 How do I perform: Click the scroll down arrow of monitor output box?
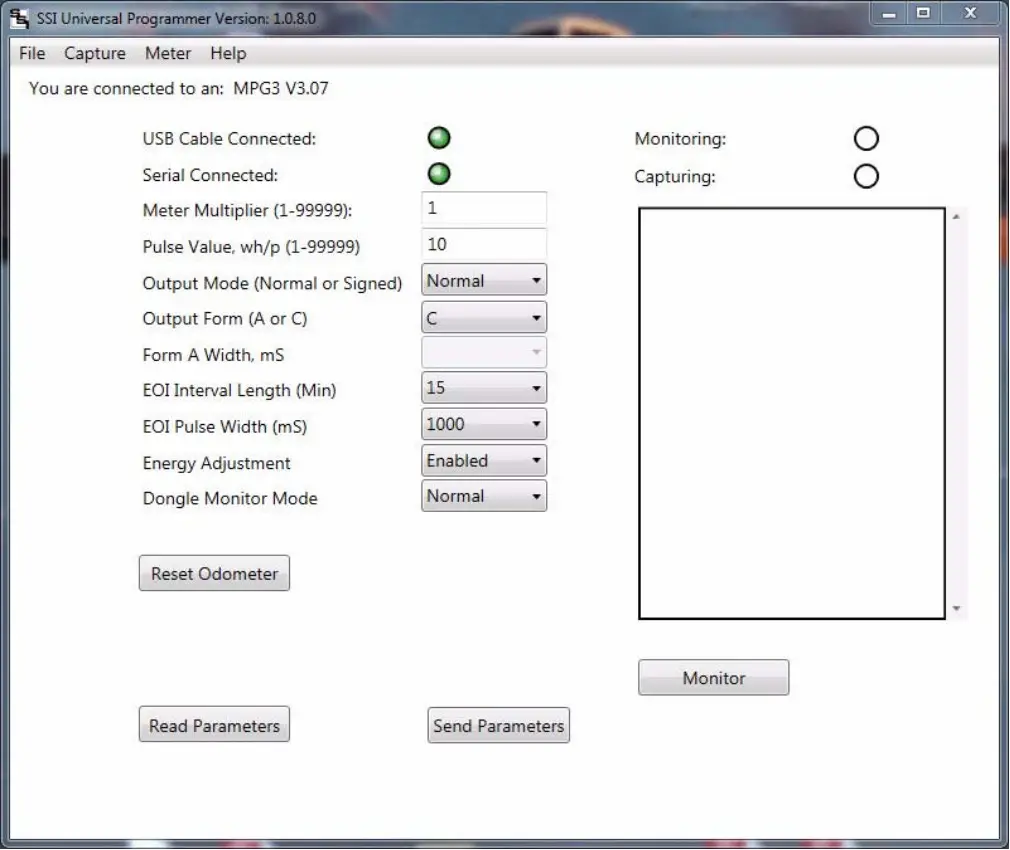click(x=957, y=609)
